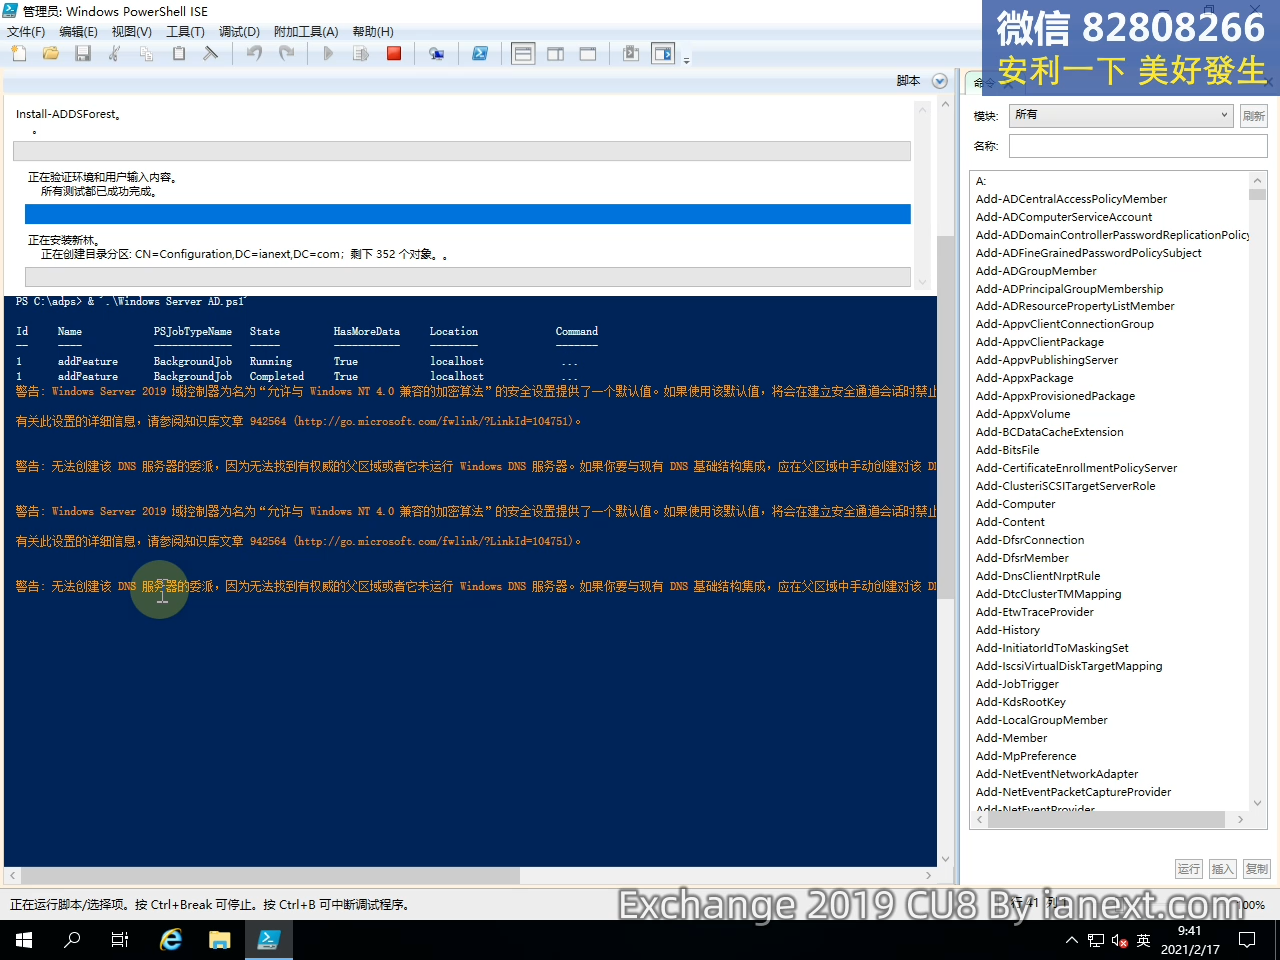
Task: Click the network tray icon
Action: coord(1096,940)
